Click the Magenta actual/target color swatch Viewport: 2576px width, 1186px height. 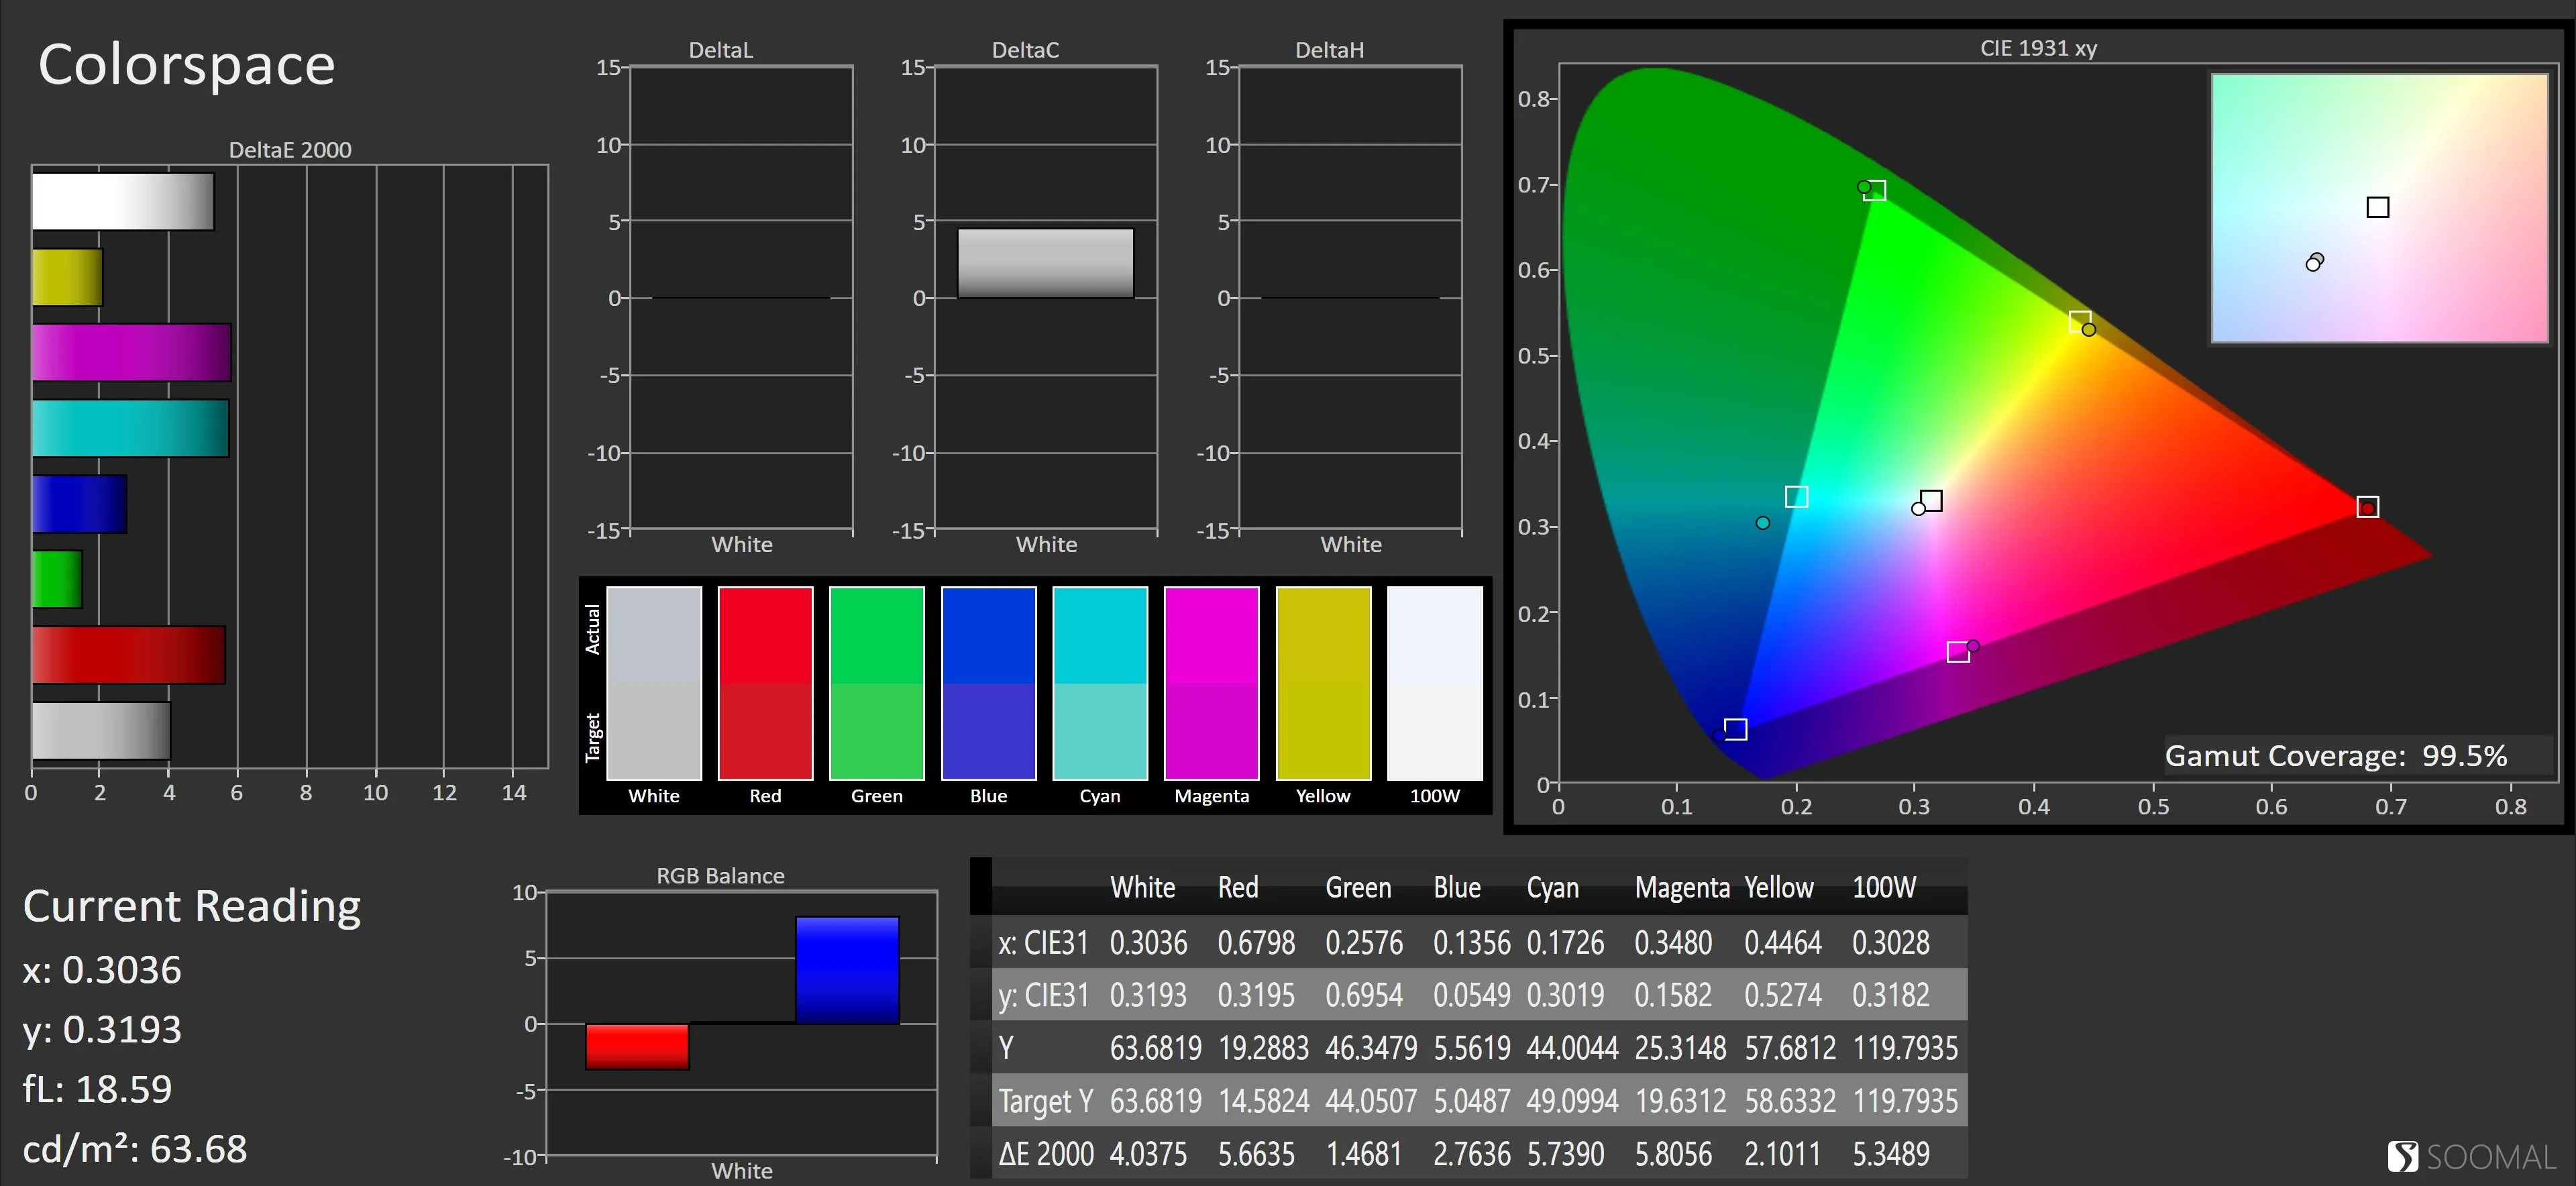(1211, 683)
